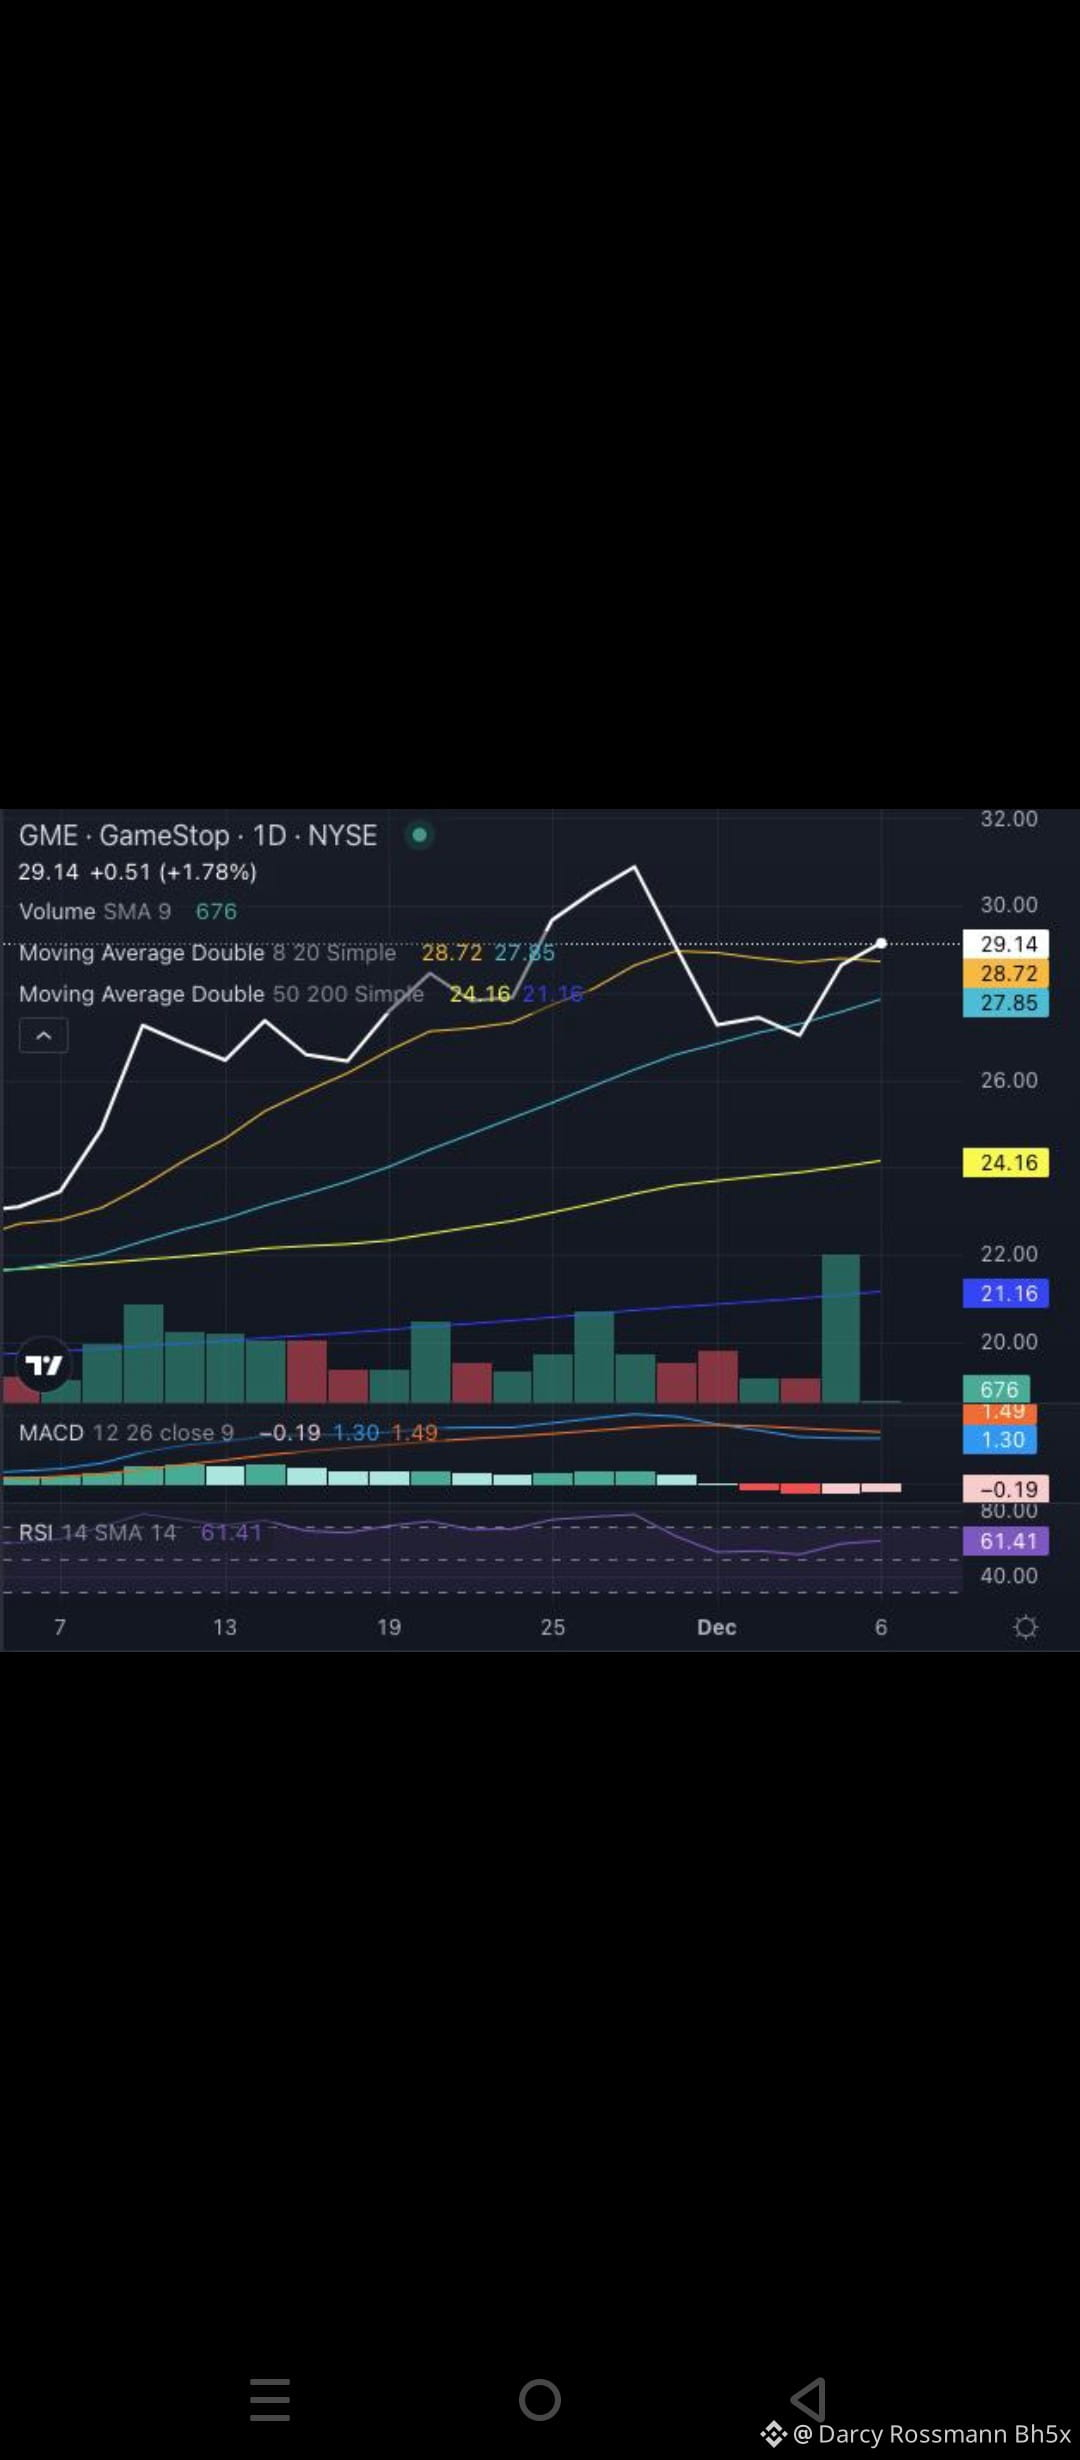
Task: Select the RSI 14 SMA 14 legend
Action: click(97, 1532)
